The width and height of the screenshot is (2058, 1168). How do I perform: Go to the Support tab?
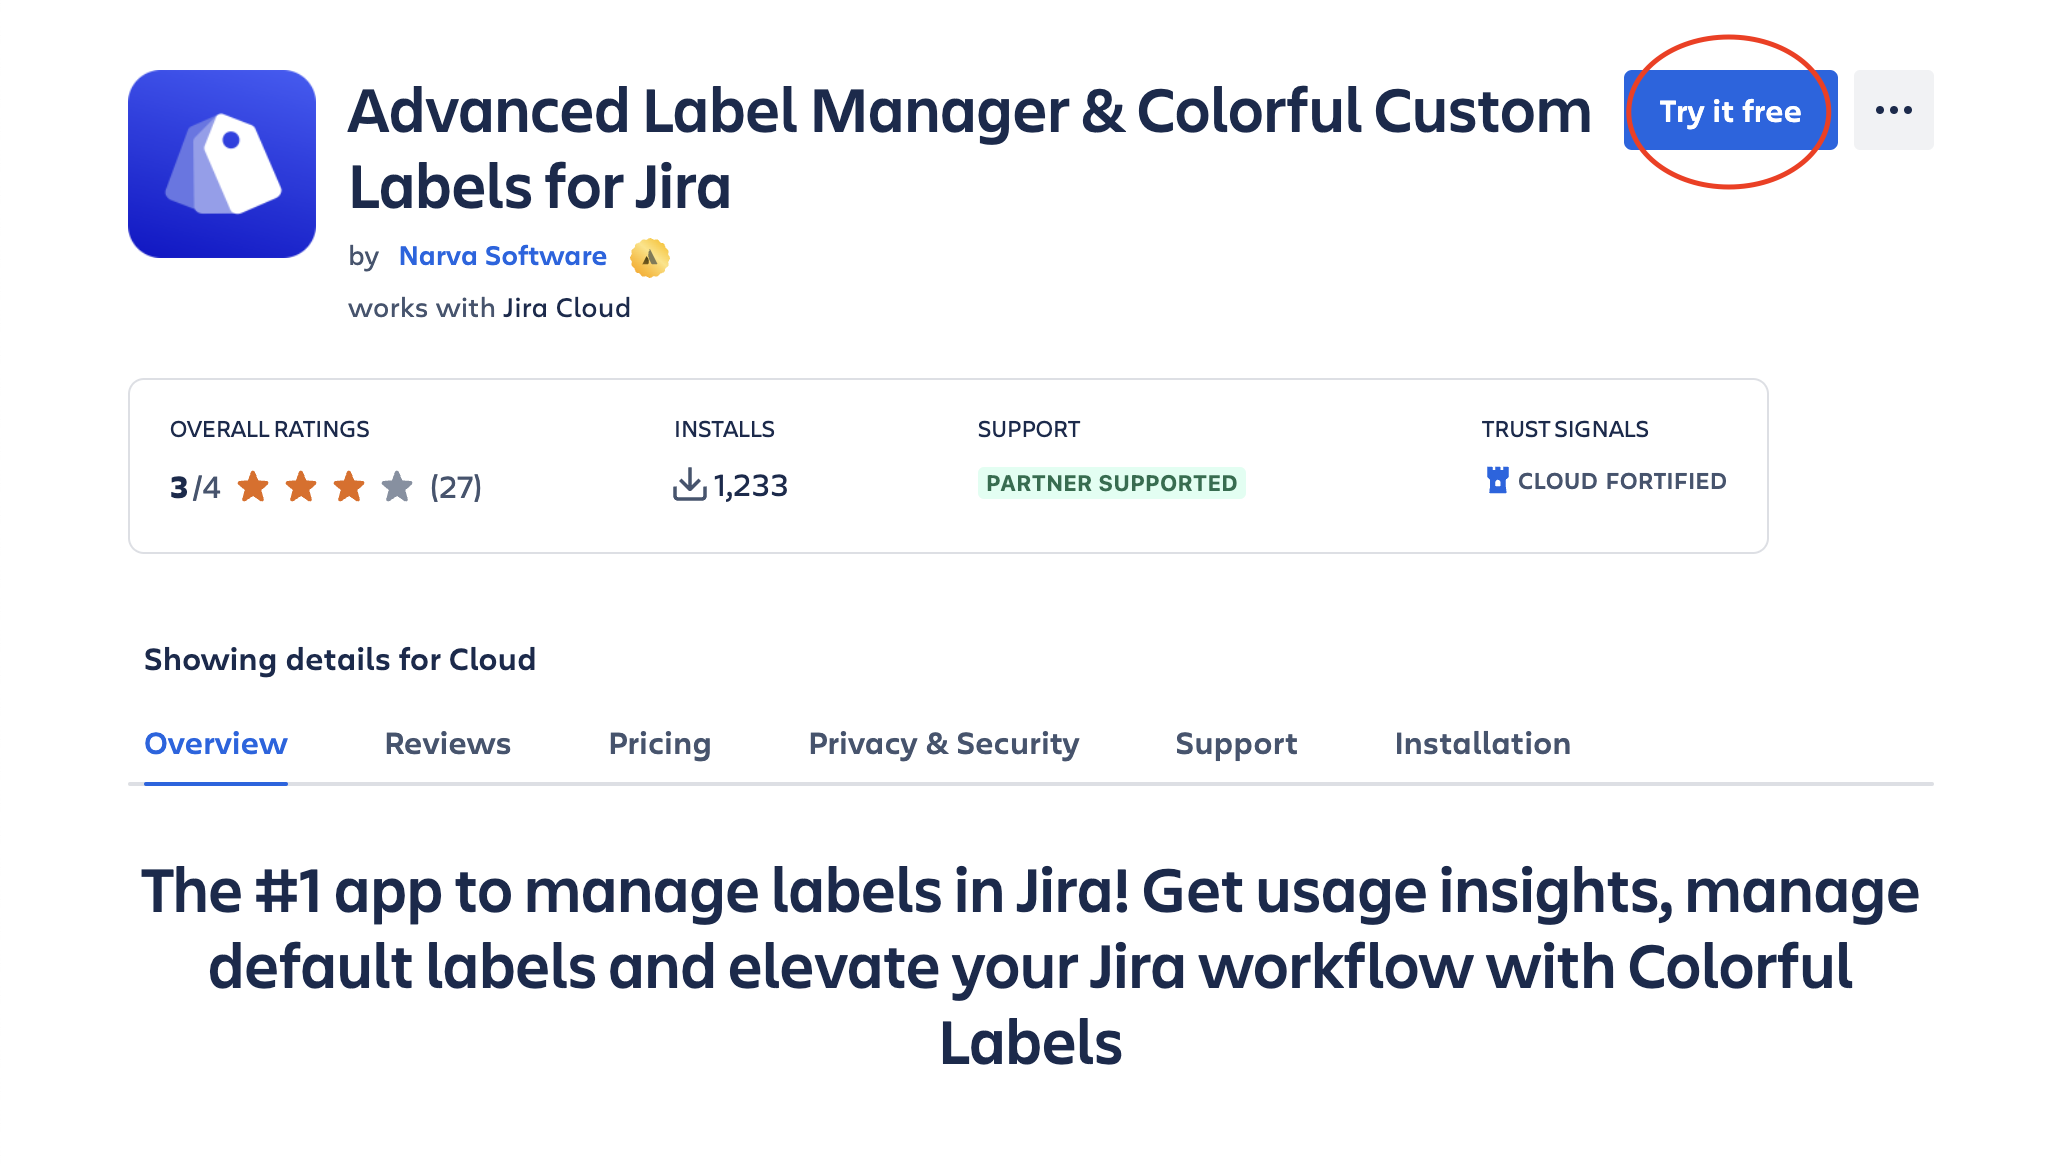coord(1236,744)
